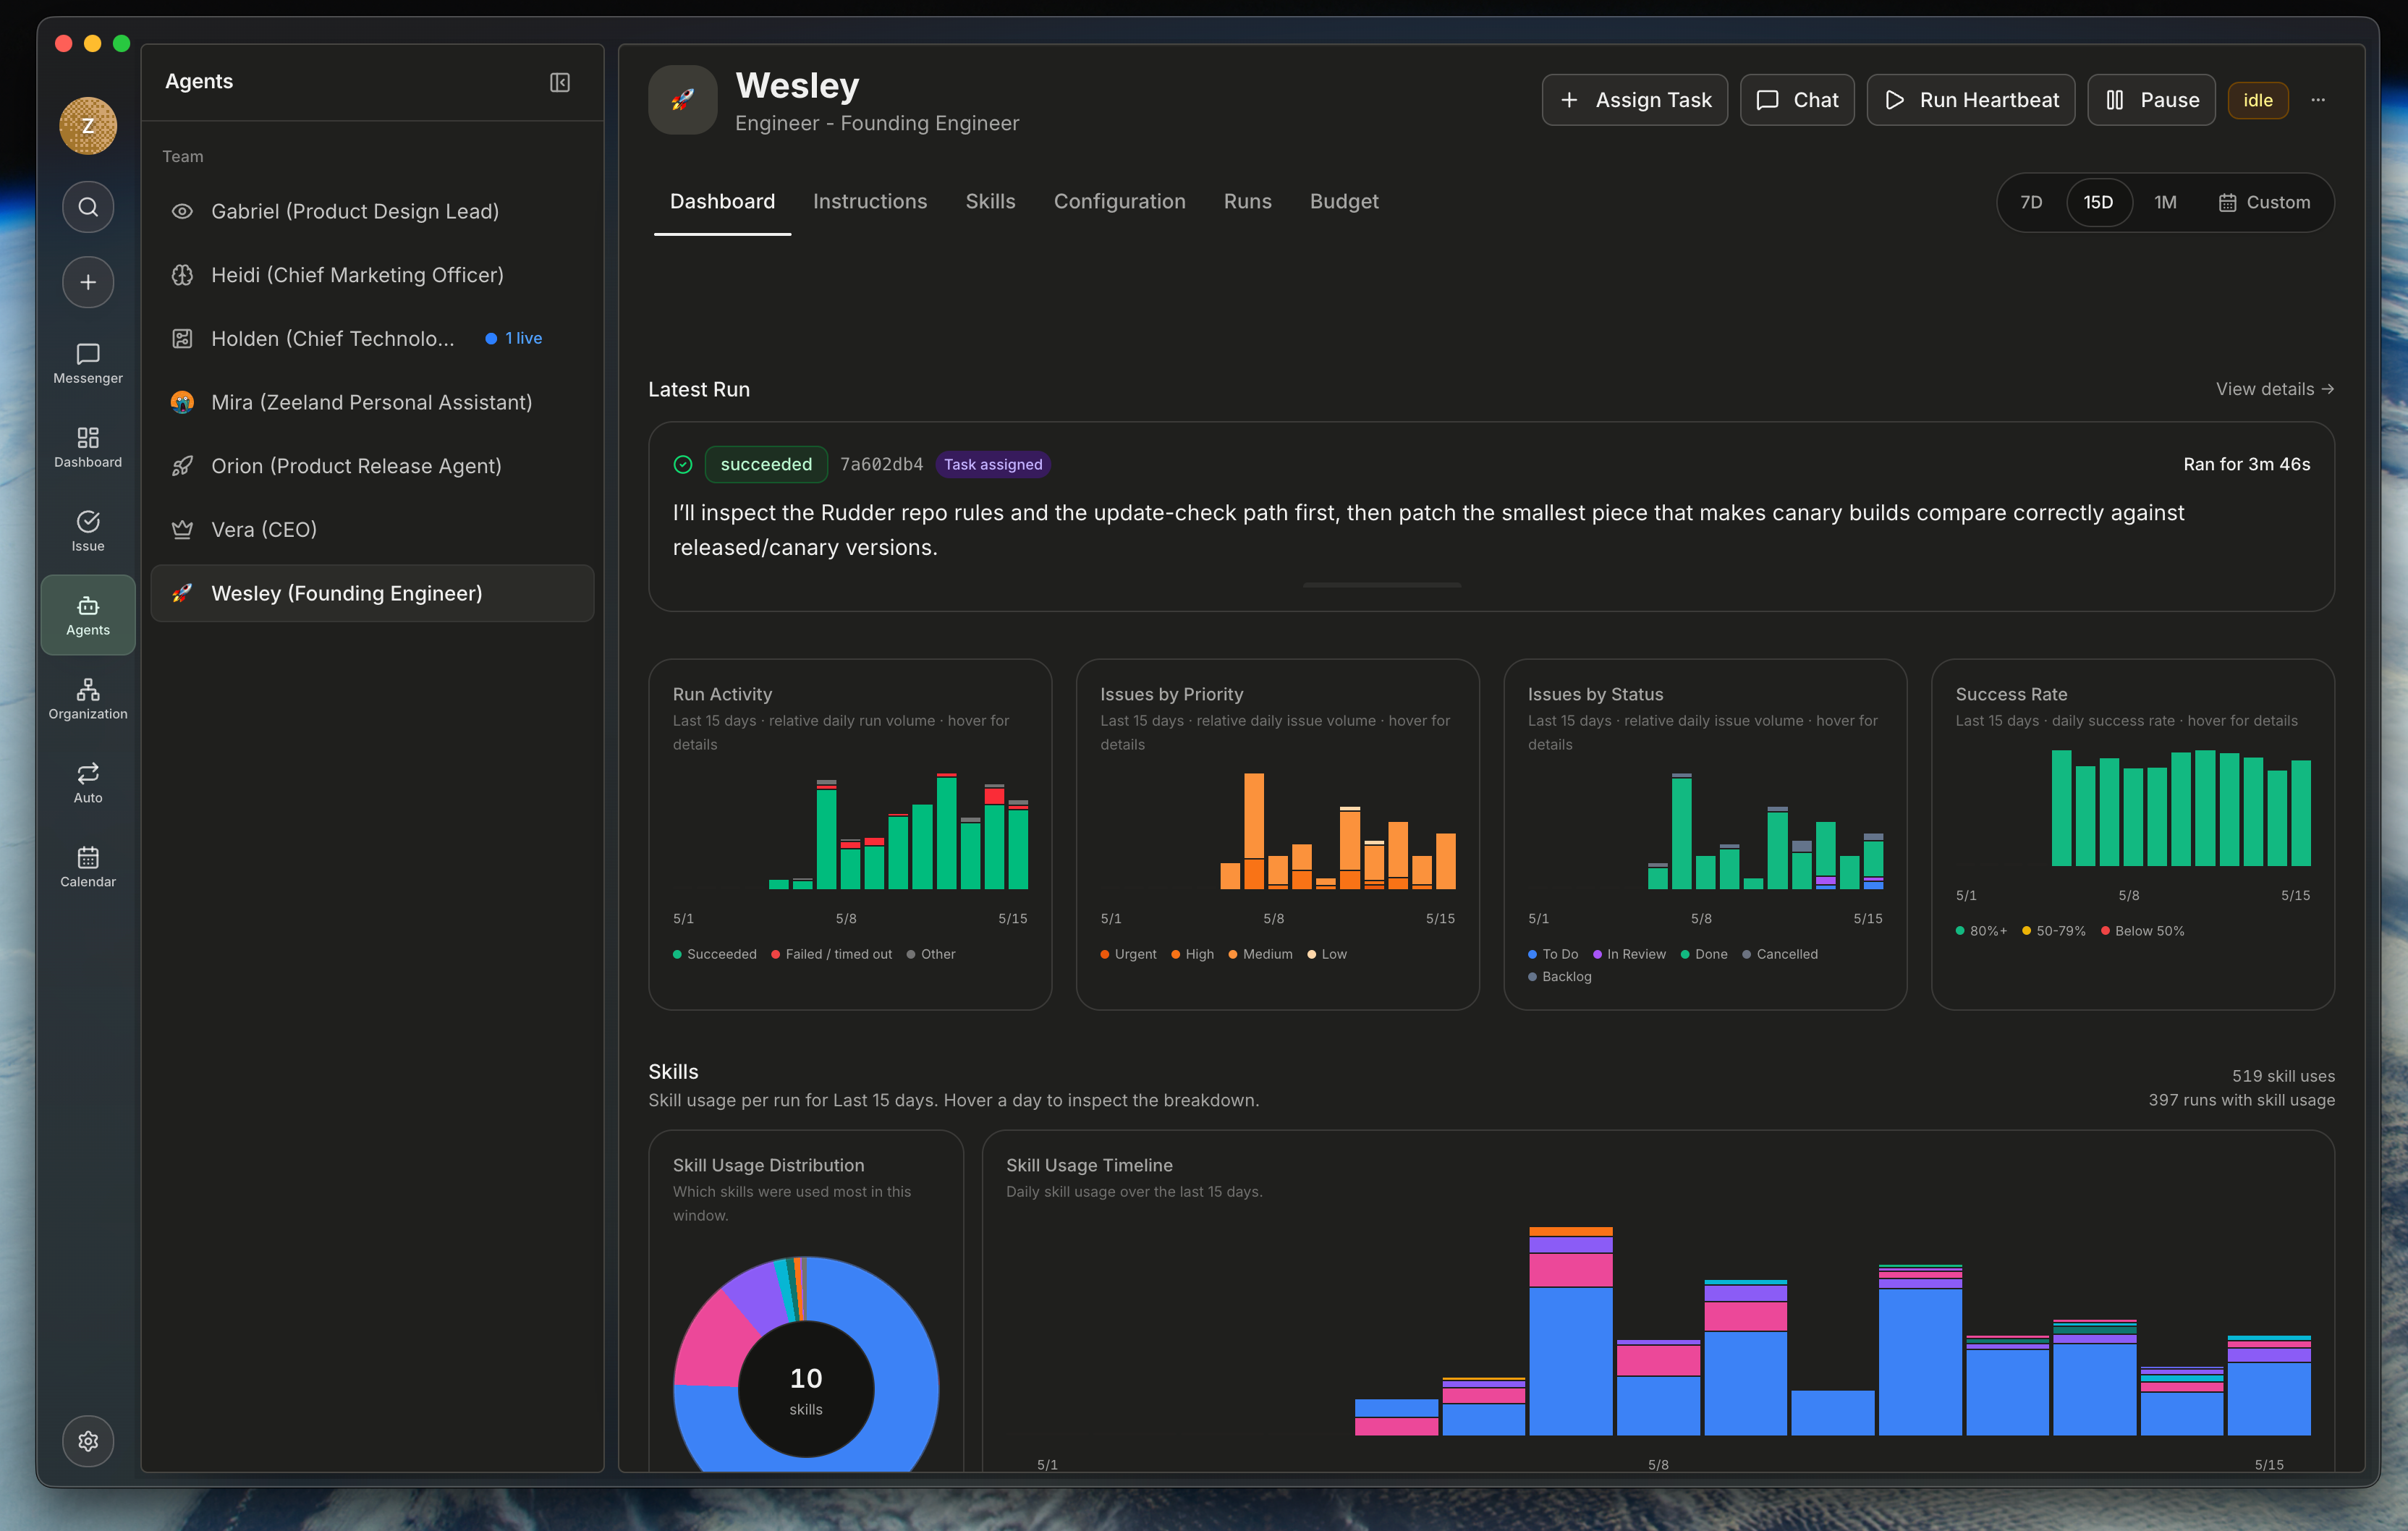Click the Run Activity chart card title
This screenshot has height=1531, width=2408.
[722, 694]
